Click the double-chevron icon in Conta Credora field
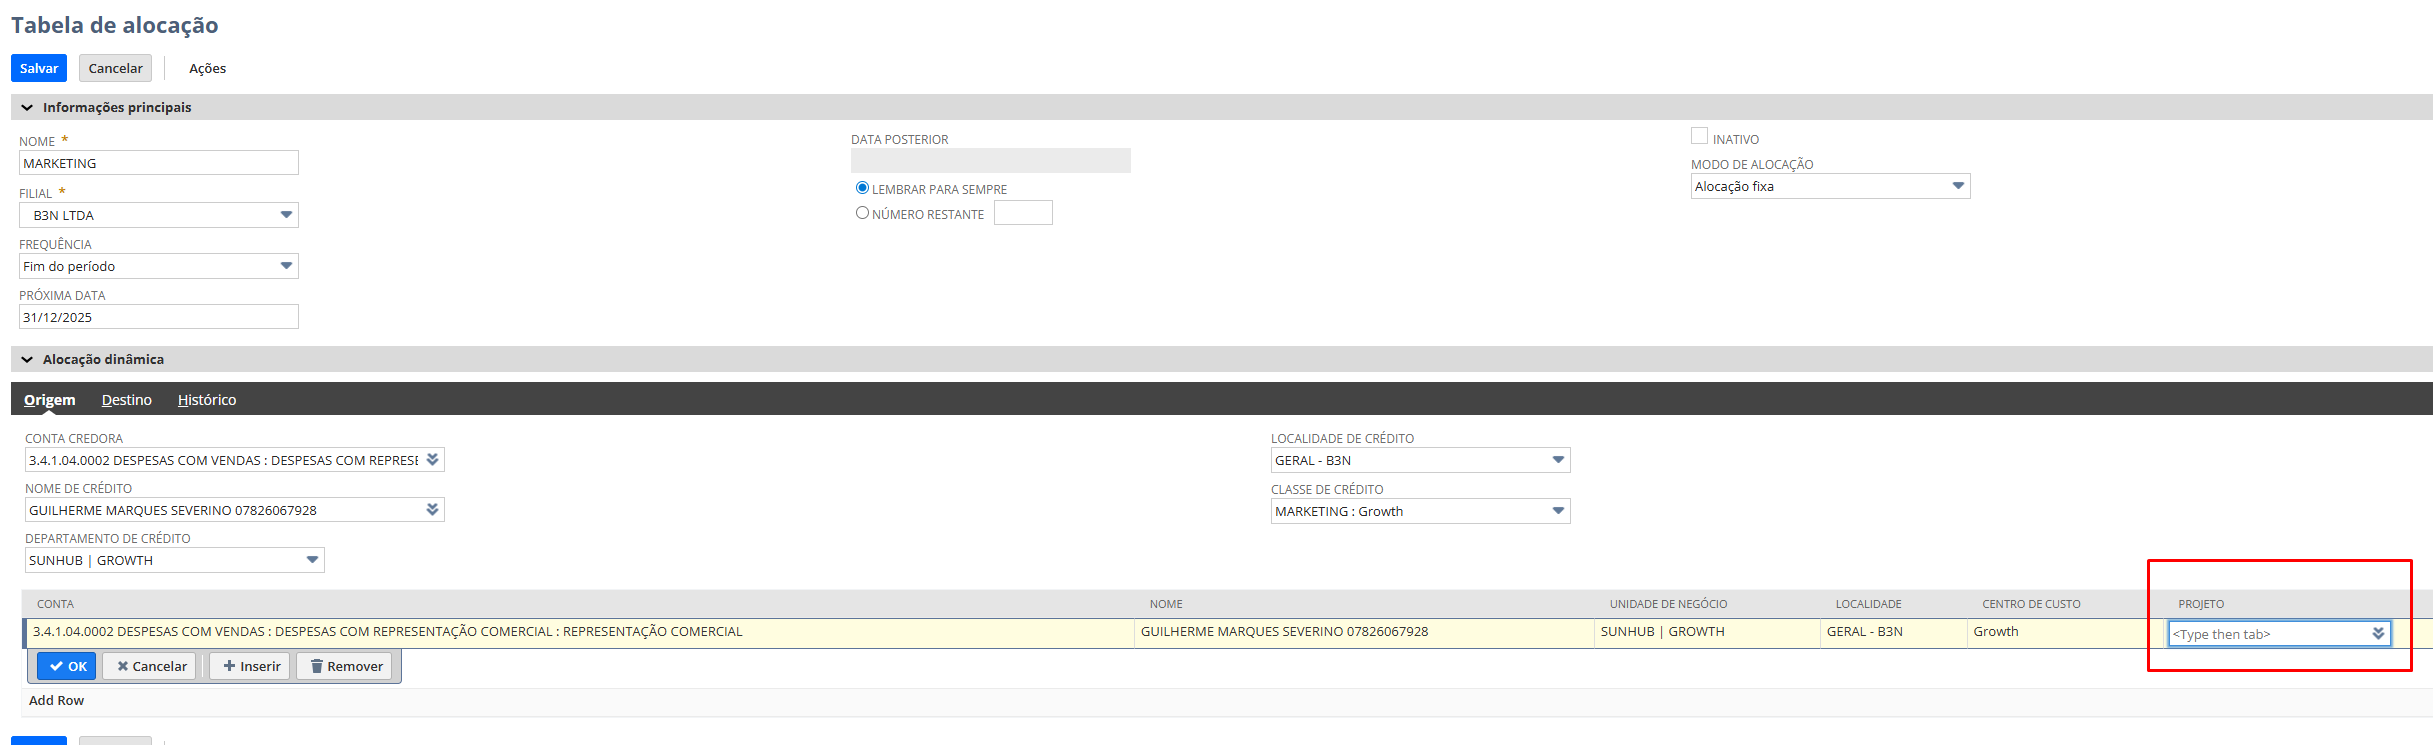Image resolution: width=2433 pixels, height=745 pixels. click(432, 460)
